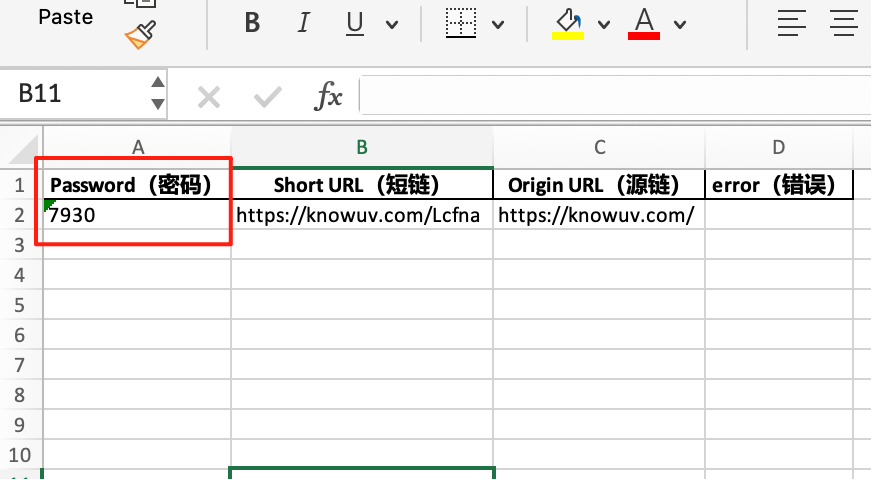Expand borders options dropdown

tap(498, 24)
